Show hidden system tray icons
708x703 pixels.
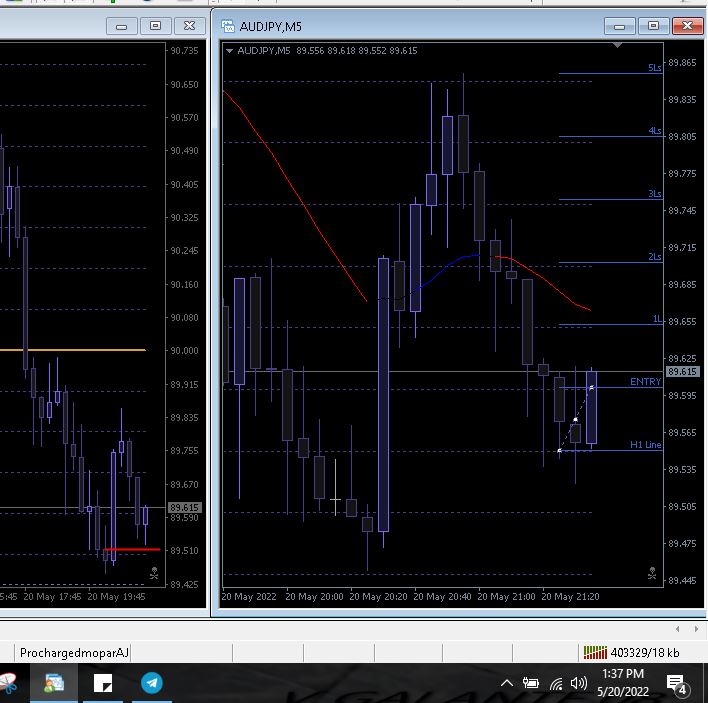coord(506,684)
